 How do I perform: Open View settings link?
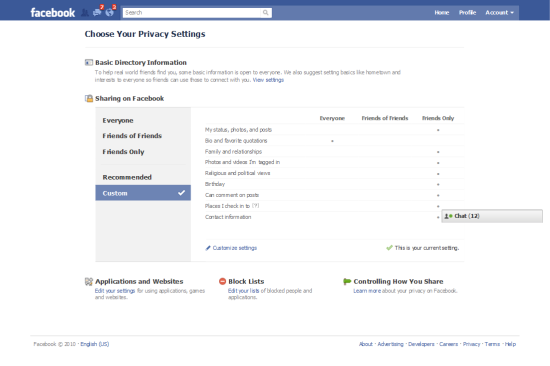[x=268, y=80]
